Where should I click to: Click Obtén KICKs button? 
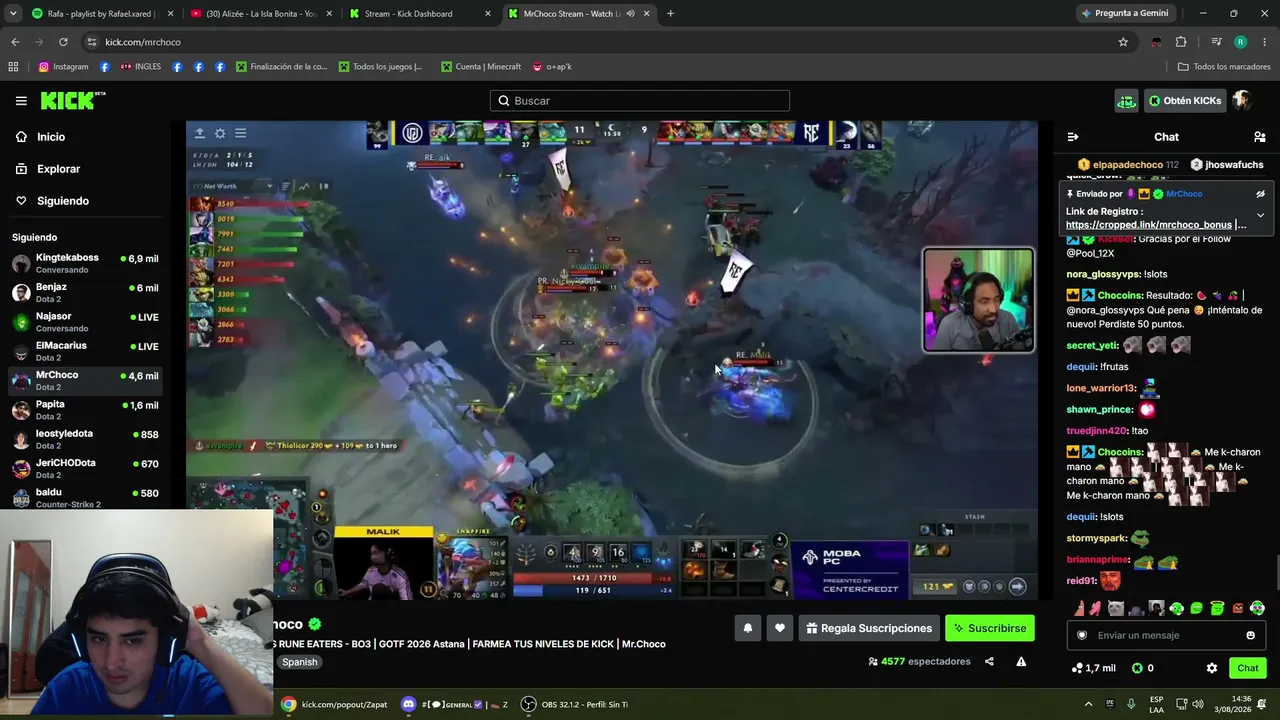pos(1185,101)
